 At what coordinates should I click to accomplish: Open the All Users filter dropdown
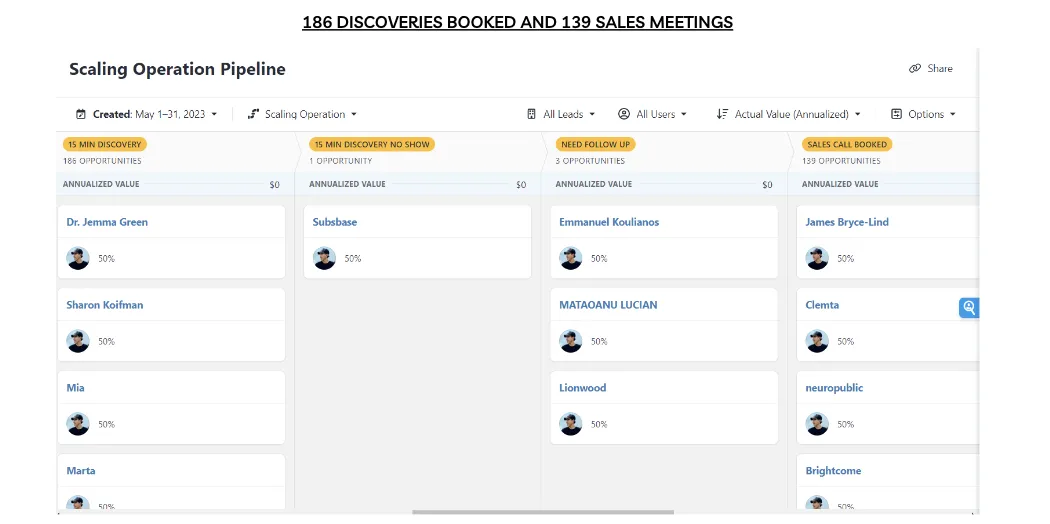tap(661, 114)
